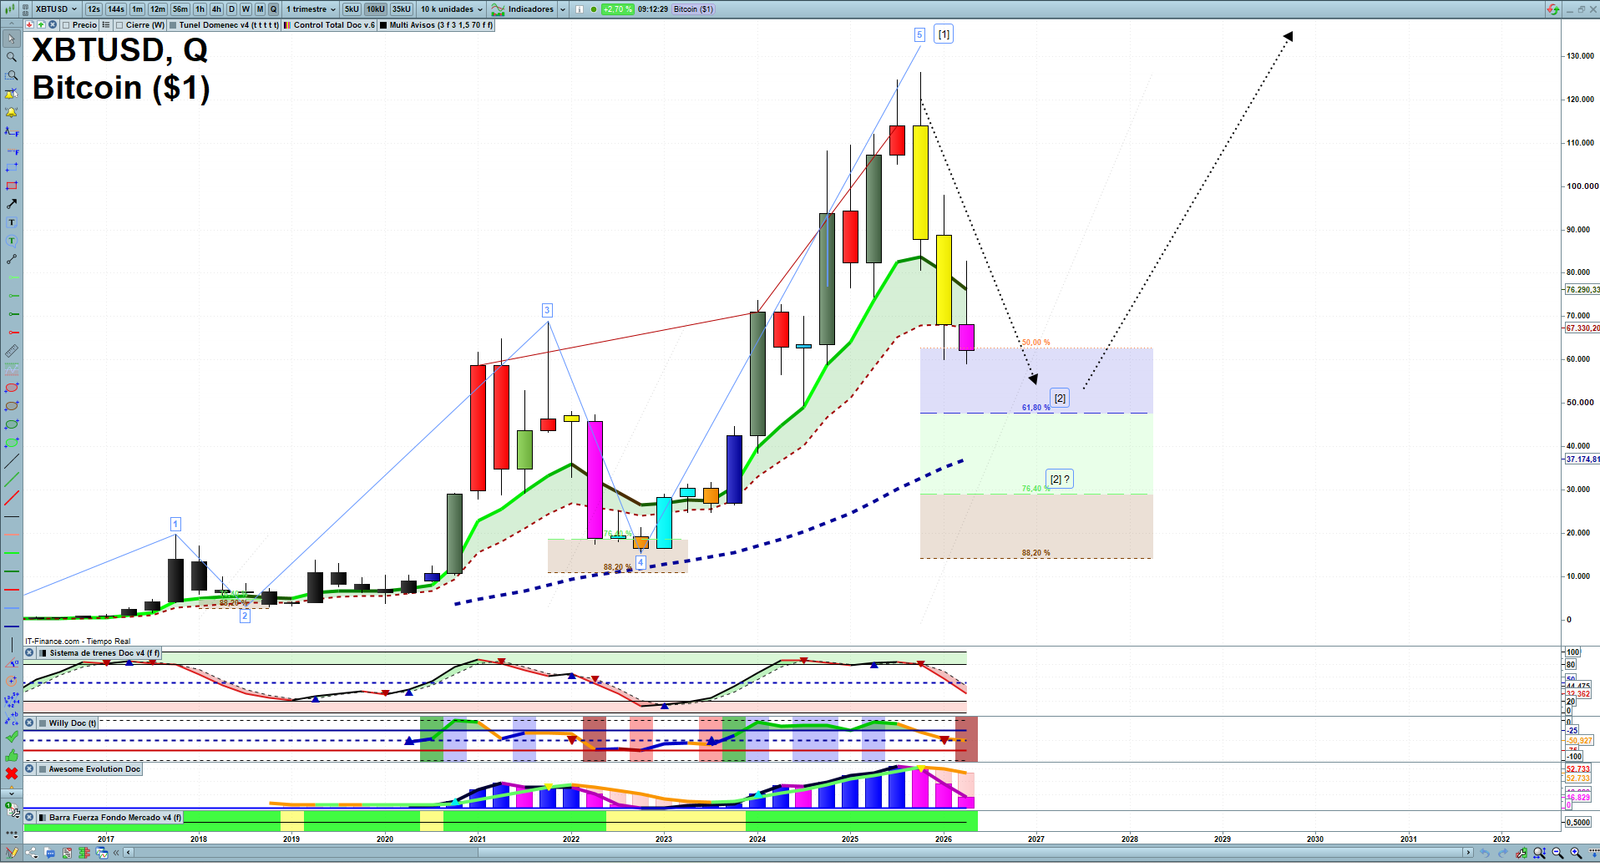
Task: Click the Bitcoin ($1) label in toolbar
Action: [x=693, y=9]
